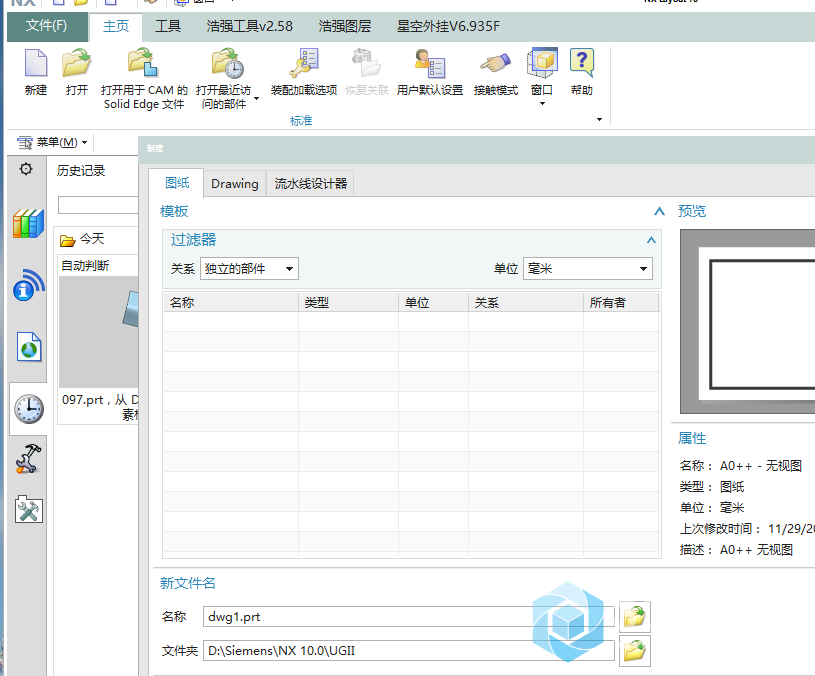The image size is (815, 676).
Task: Open the web browser globe page sidebar icon
Action: click(29, 347)
